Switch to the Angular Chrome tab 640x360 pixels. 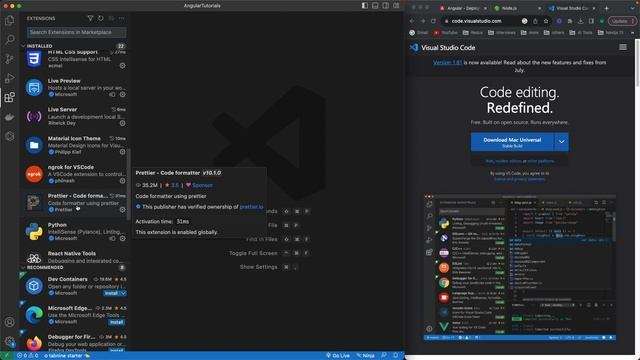click(x=463, y=8)
